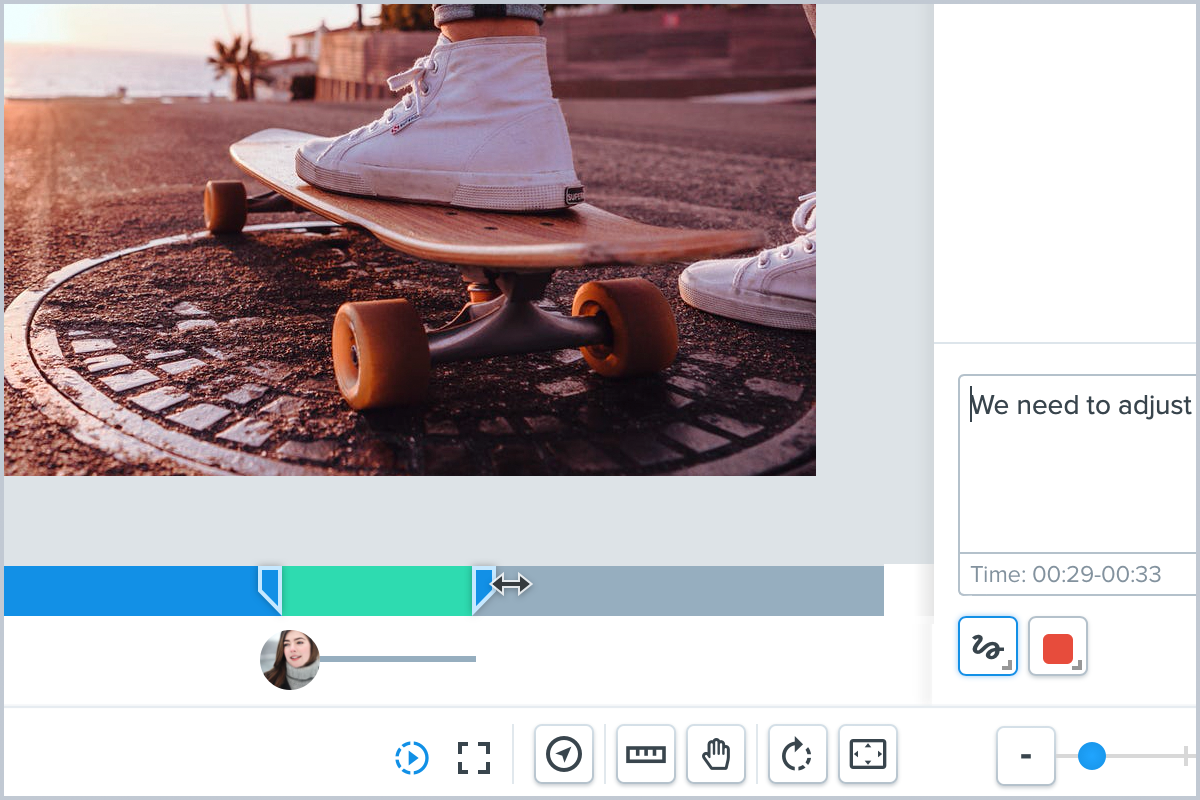
Task: Click into the 'We need to adjust' comment box
Action: point(1080,460)
